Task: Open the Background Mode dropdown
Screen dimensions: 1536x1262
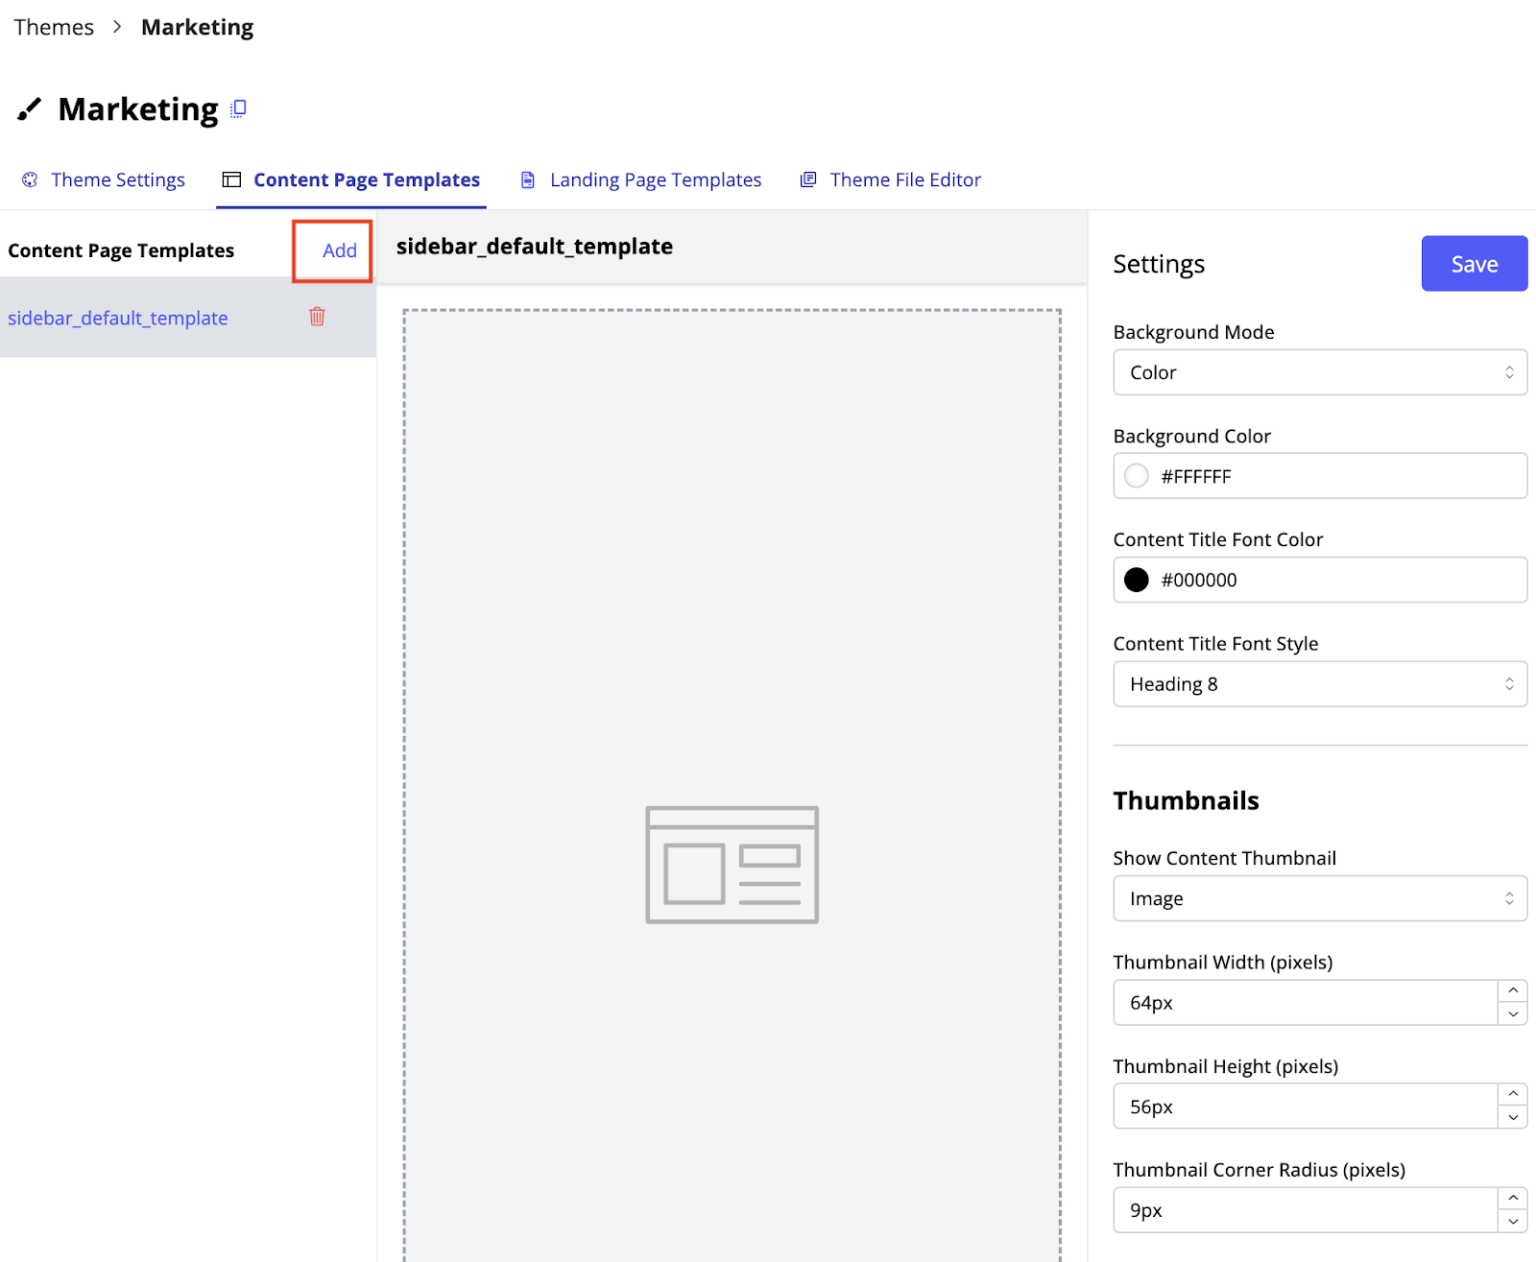Action: [1319, 372]
